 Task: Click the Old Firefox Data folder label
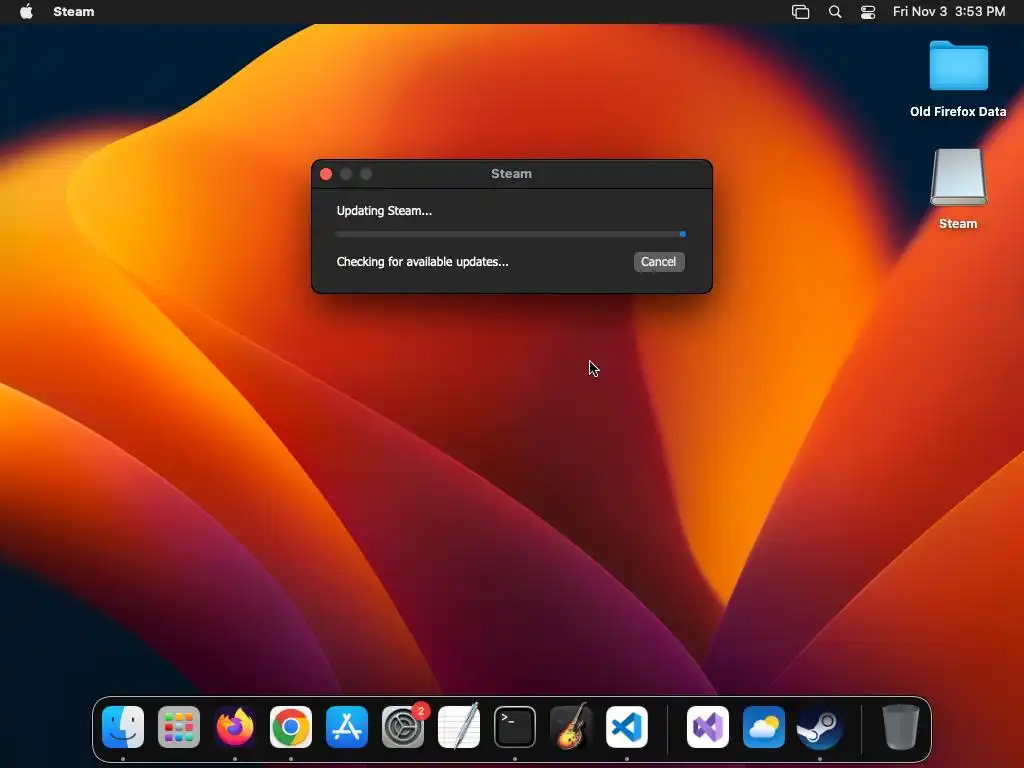(958, 112)
